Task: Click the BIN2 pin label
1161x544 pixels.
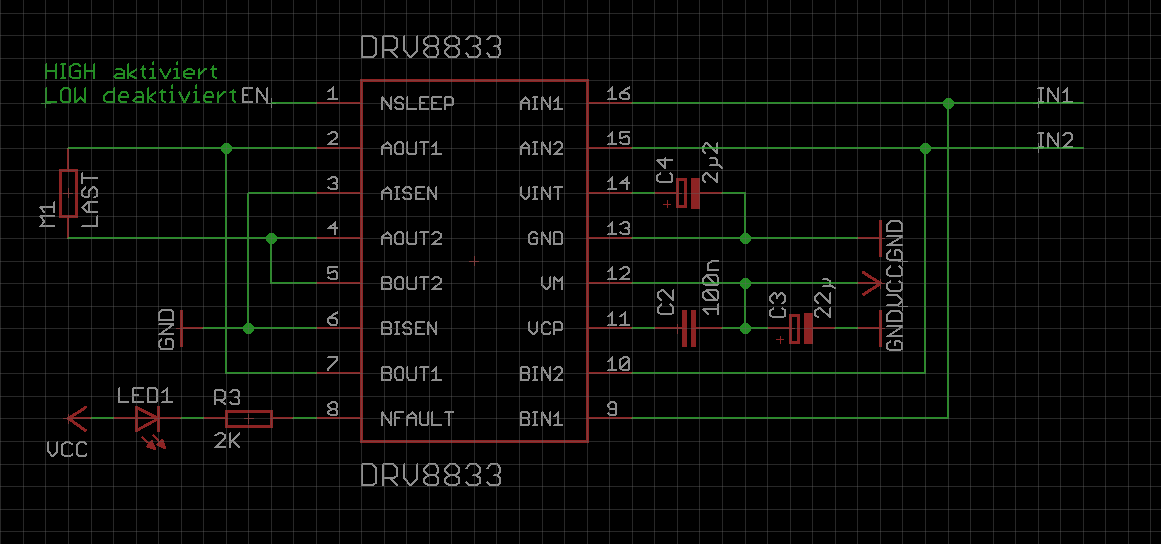Action: pyautogui.click(x=541, y=374)
